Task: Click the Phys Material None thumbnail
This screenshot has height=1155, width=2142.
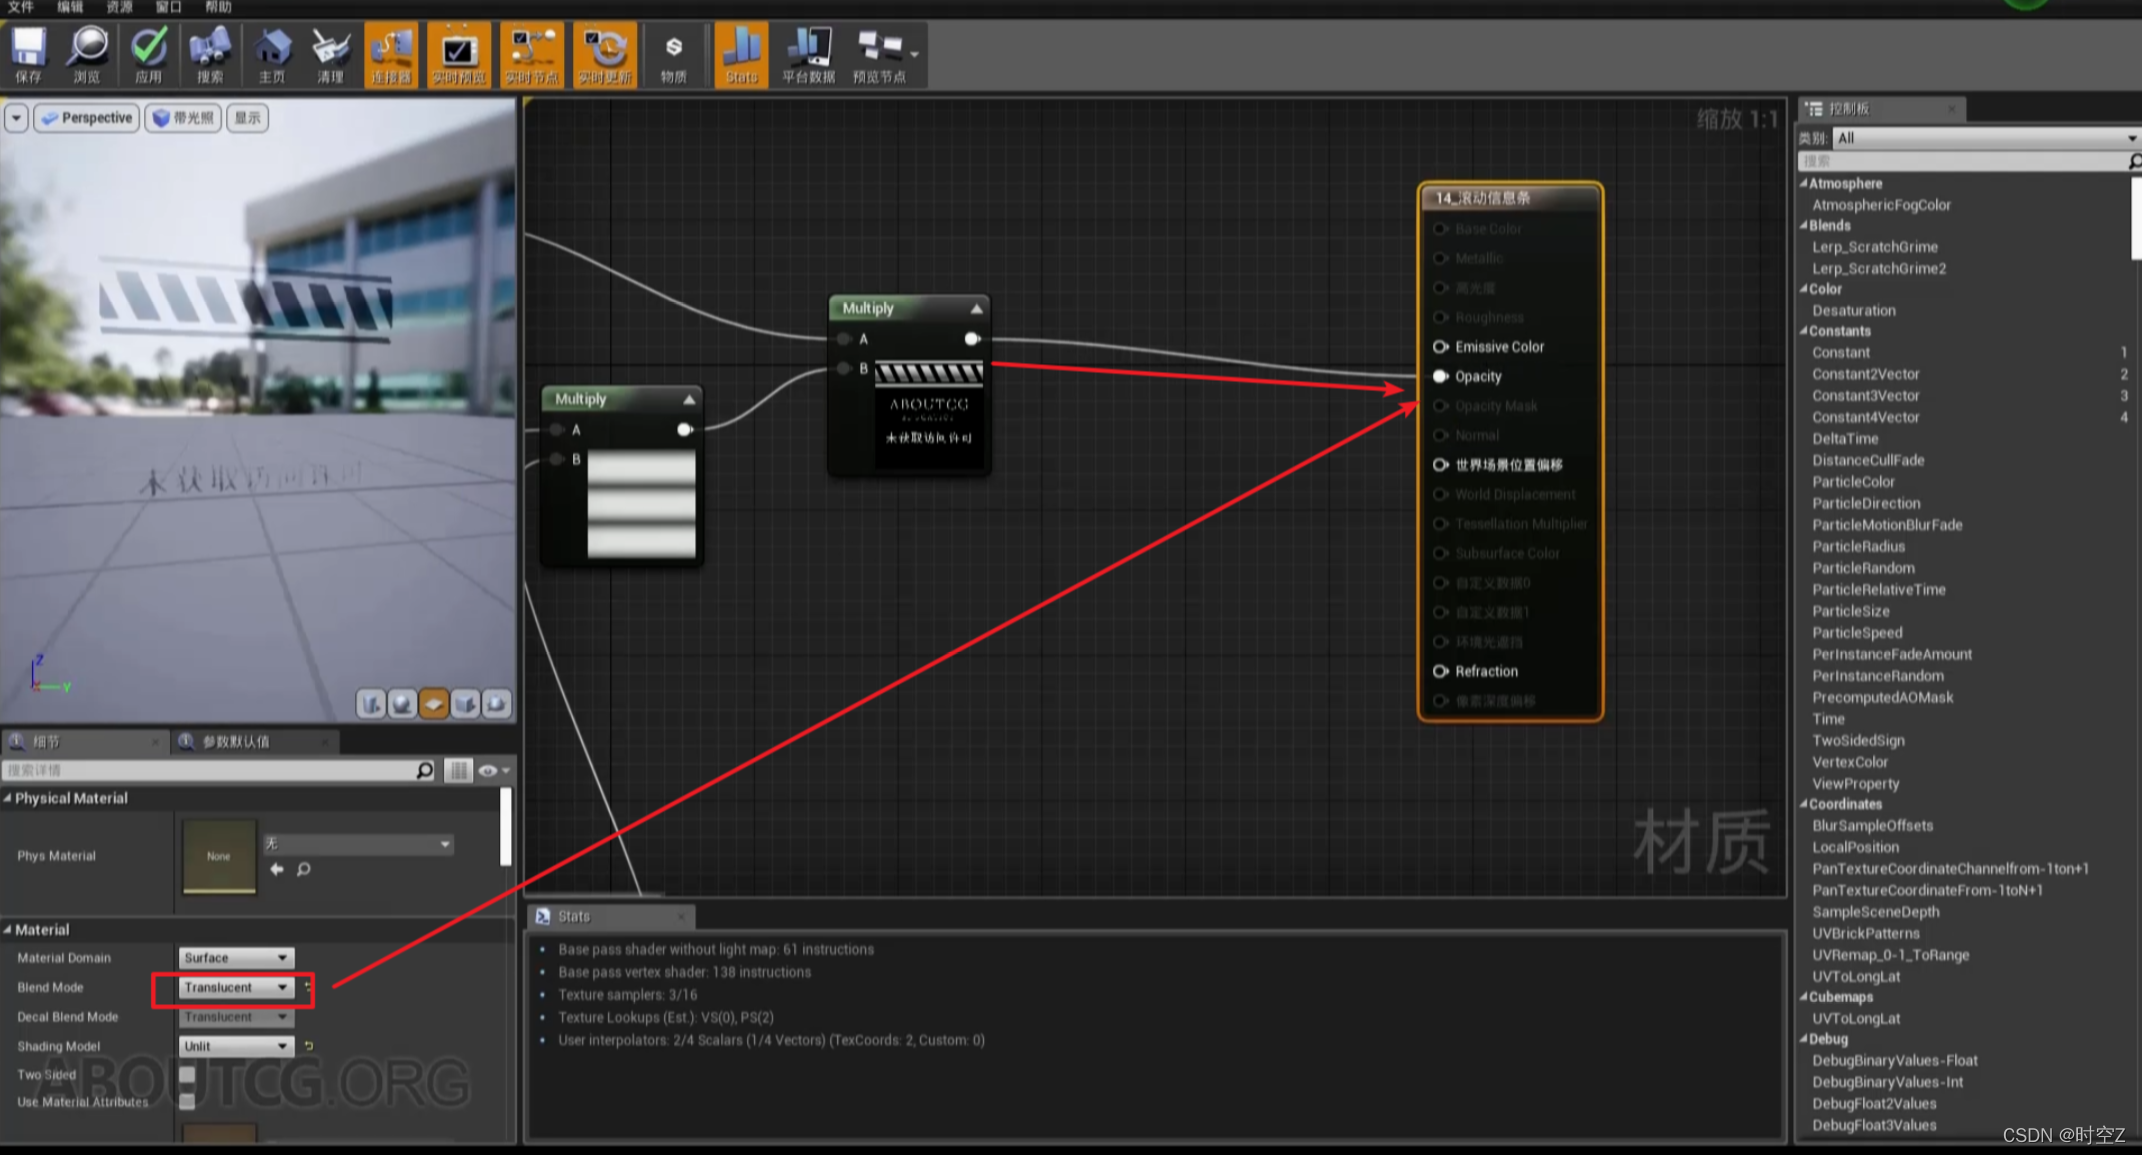Action: click(219, 856)
